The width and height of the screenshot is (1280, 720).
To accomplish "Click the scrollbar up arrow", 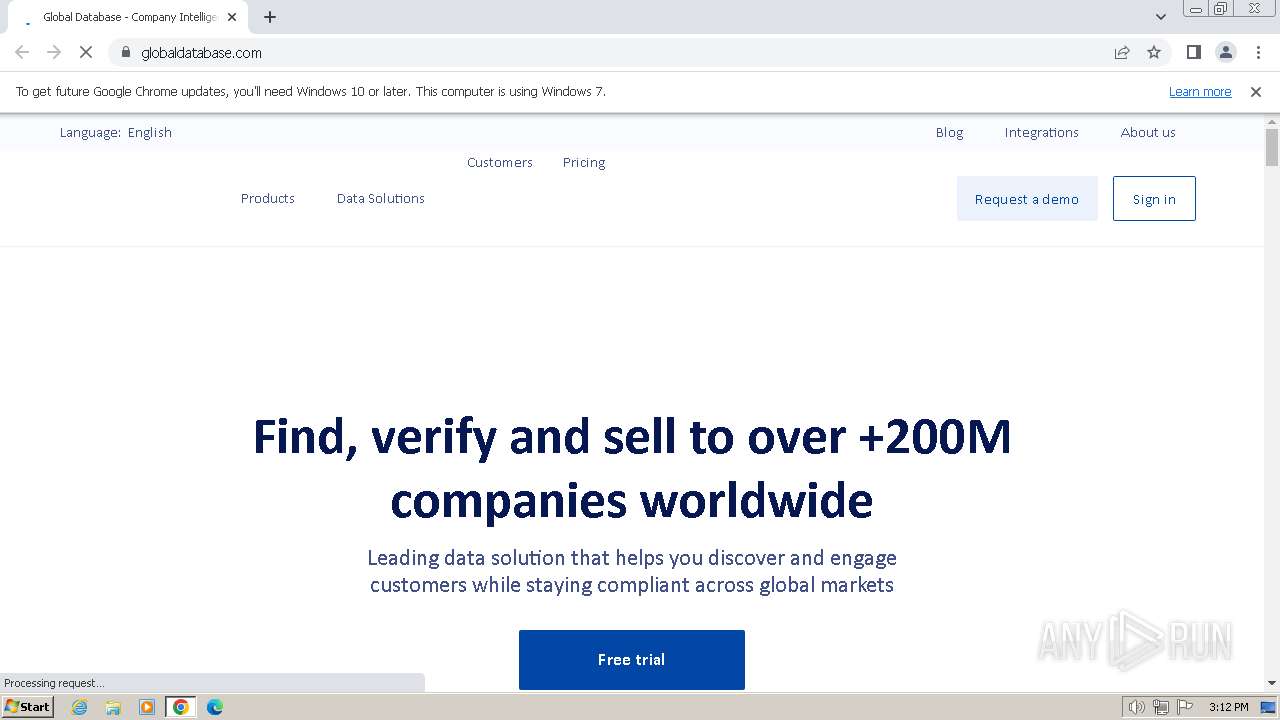I will pyautogui.click(x=1272, y=121).
